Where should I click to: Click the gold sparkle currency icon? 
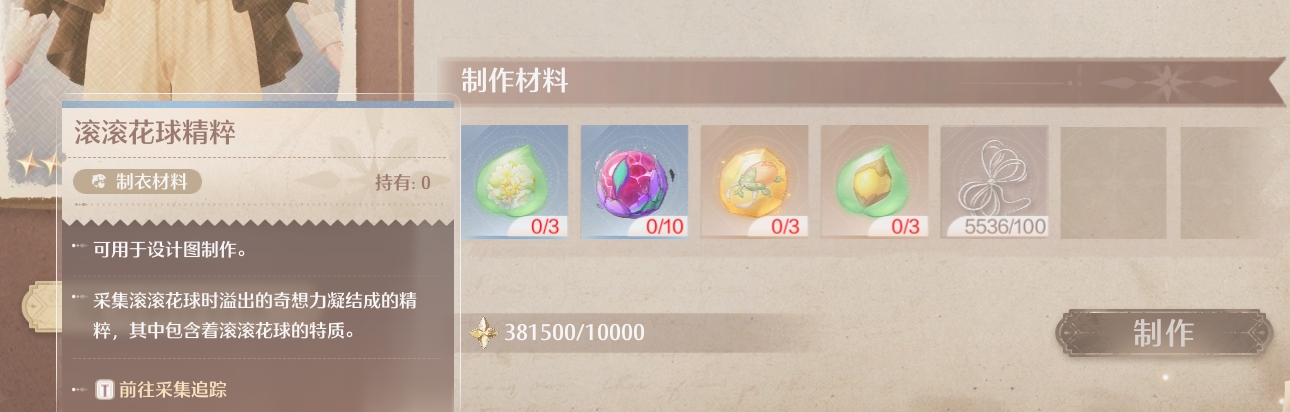pos(484,331)
